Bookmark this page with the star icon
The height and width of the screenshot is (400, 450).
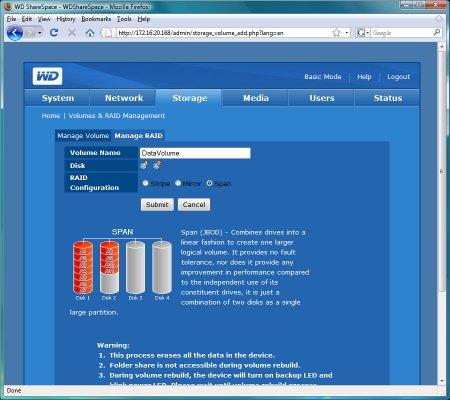pos(337,33)
